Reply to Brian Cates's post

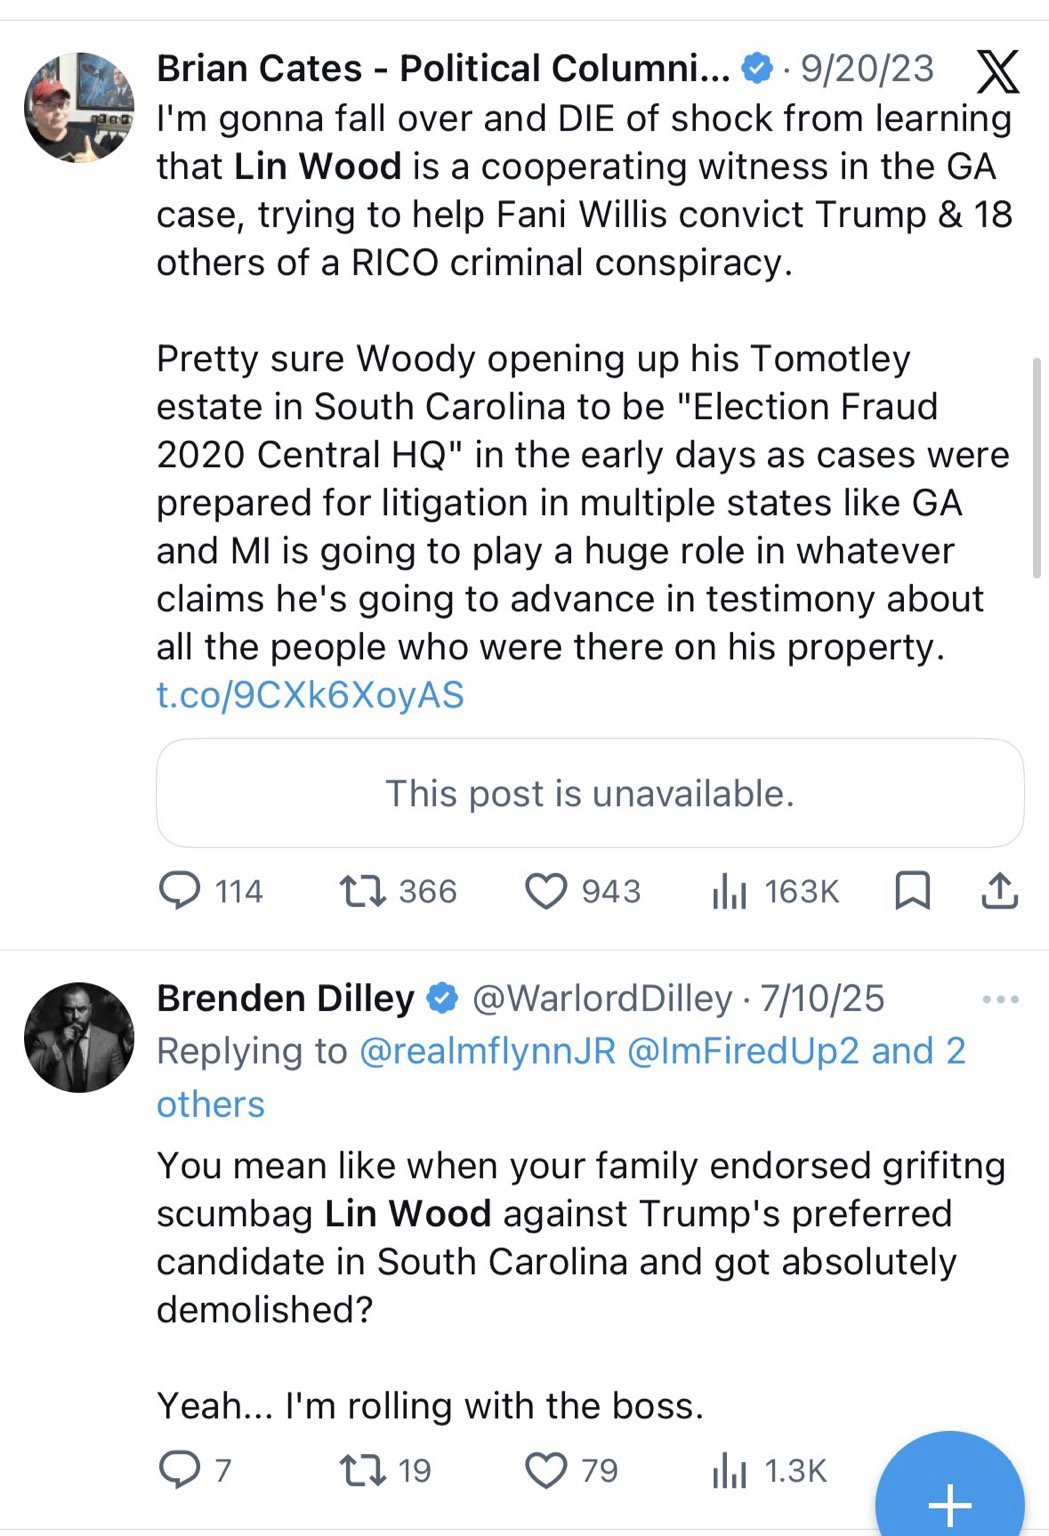click(x=180, y=890)
